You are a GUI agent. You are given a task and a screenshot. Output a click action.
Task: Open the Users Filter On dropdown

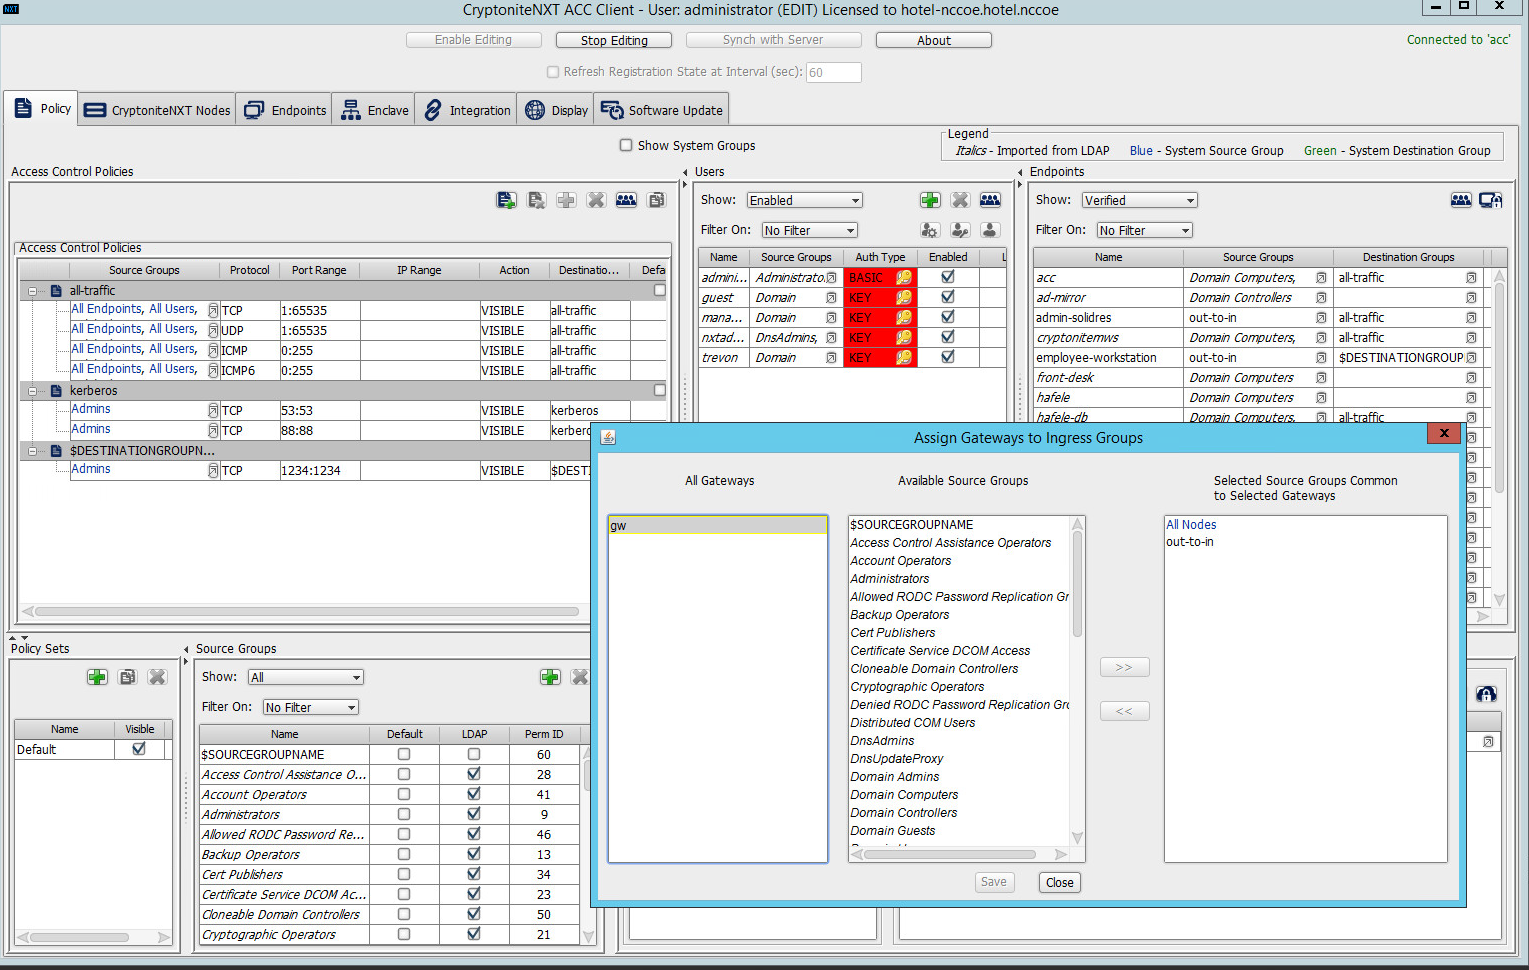(810, 230)
